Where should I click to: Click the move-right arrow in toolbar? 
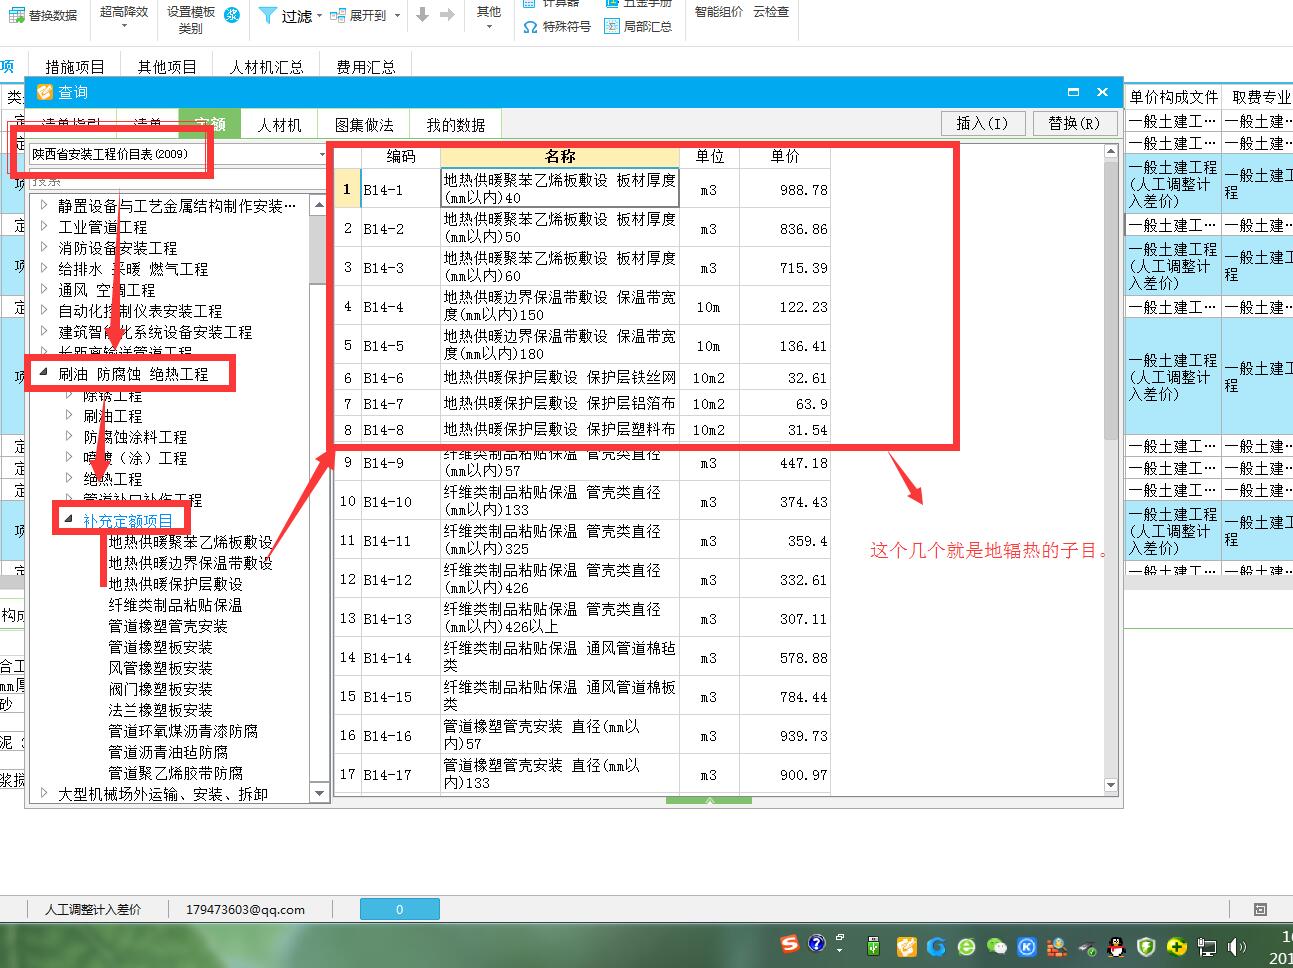pyautogui.click(x=447, y=15)
